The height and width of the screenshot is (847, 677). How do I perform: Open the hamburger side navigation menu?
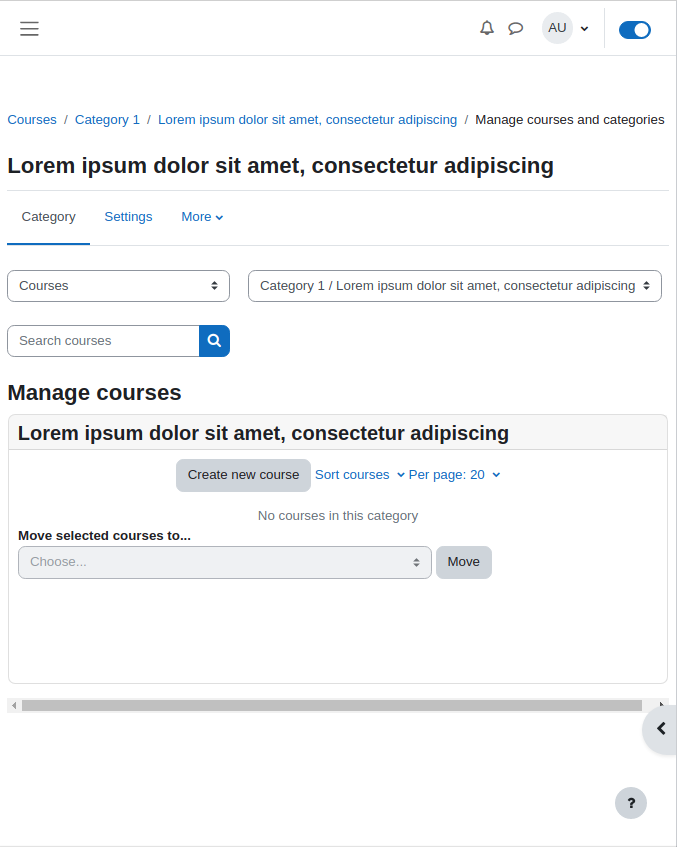(29, 28)
